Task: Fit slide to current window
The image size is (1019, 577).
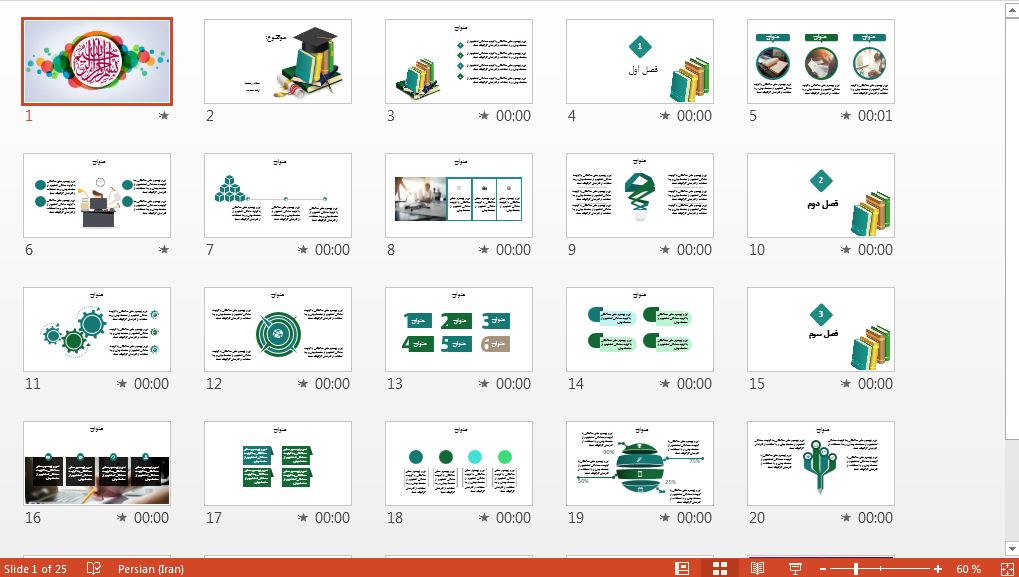Action: click(1003, 568)
